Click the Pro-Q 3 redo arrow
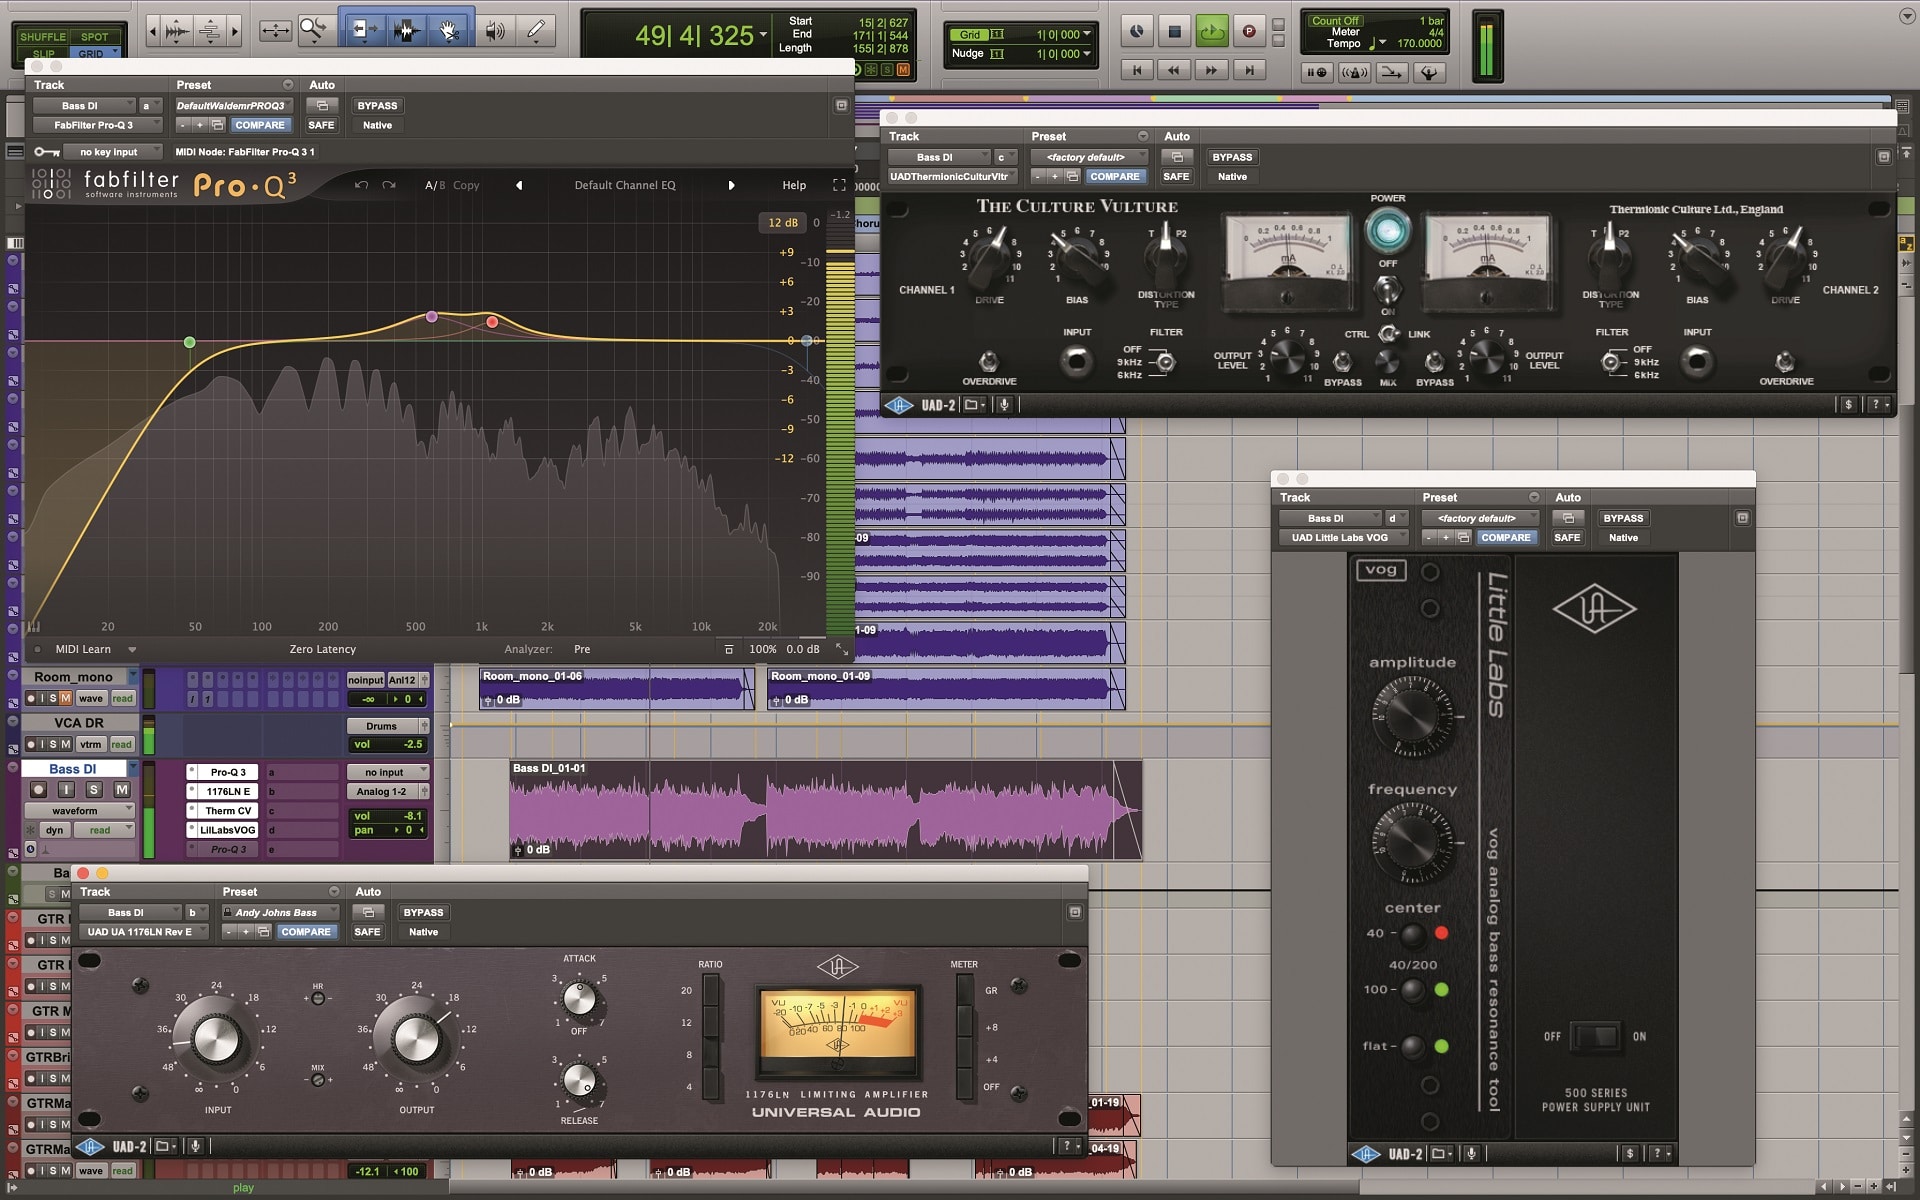 389,185
